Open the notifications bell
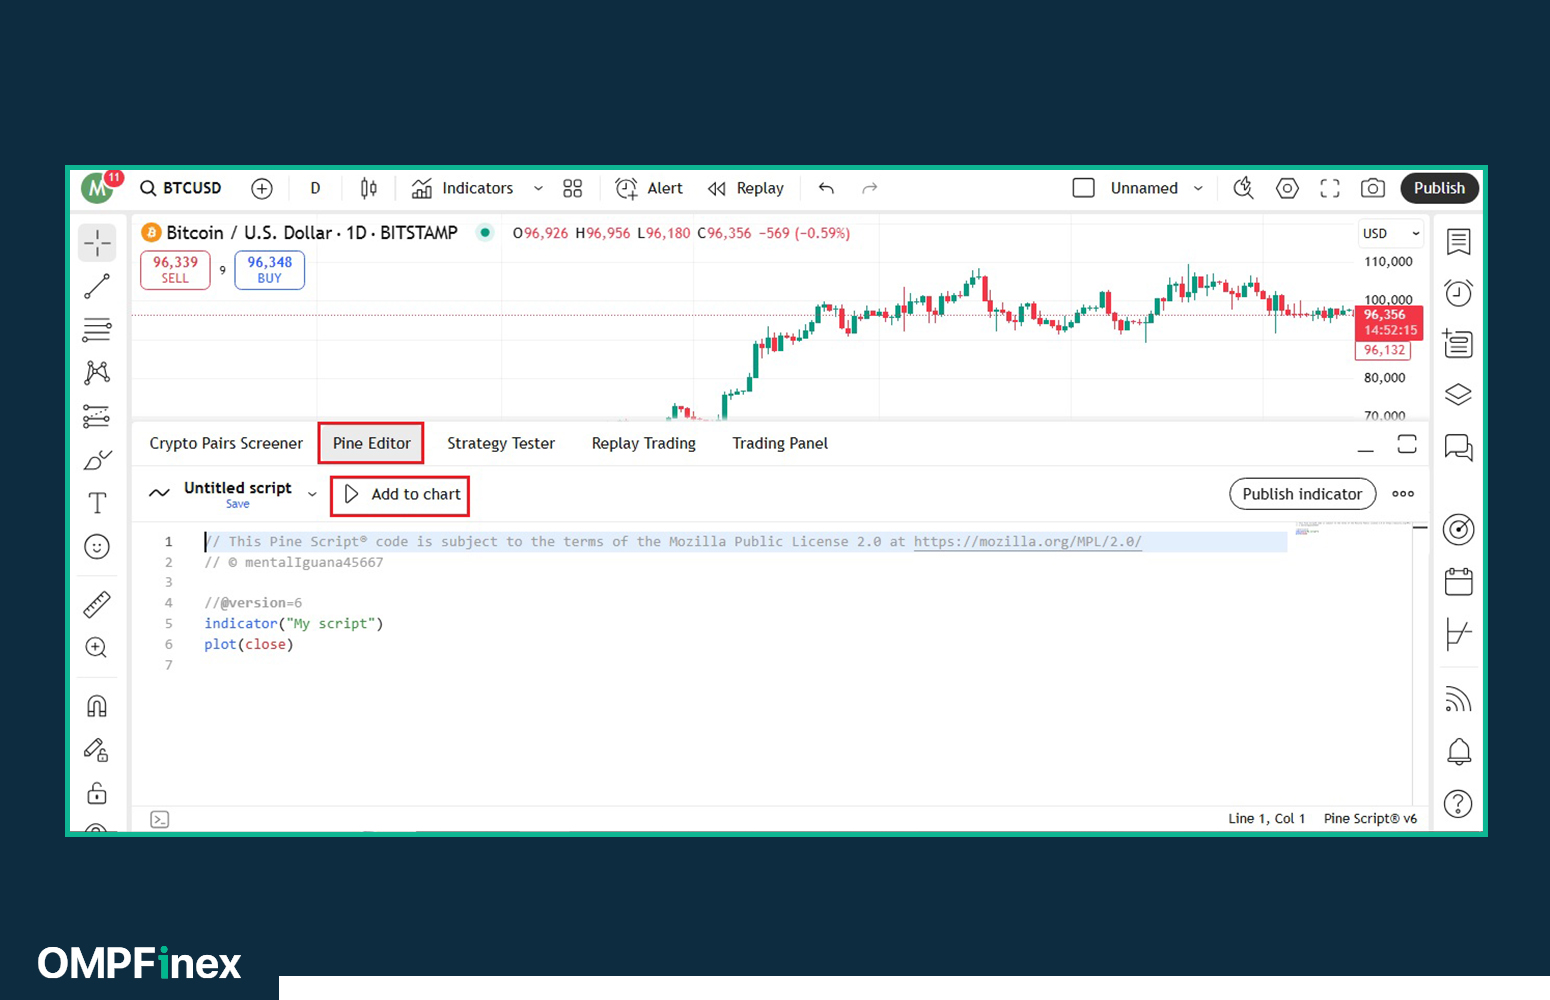Viewport: 1550px width, 1000px height. [x=1459, y=752]
